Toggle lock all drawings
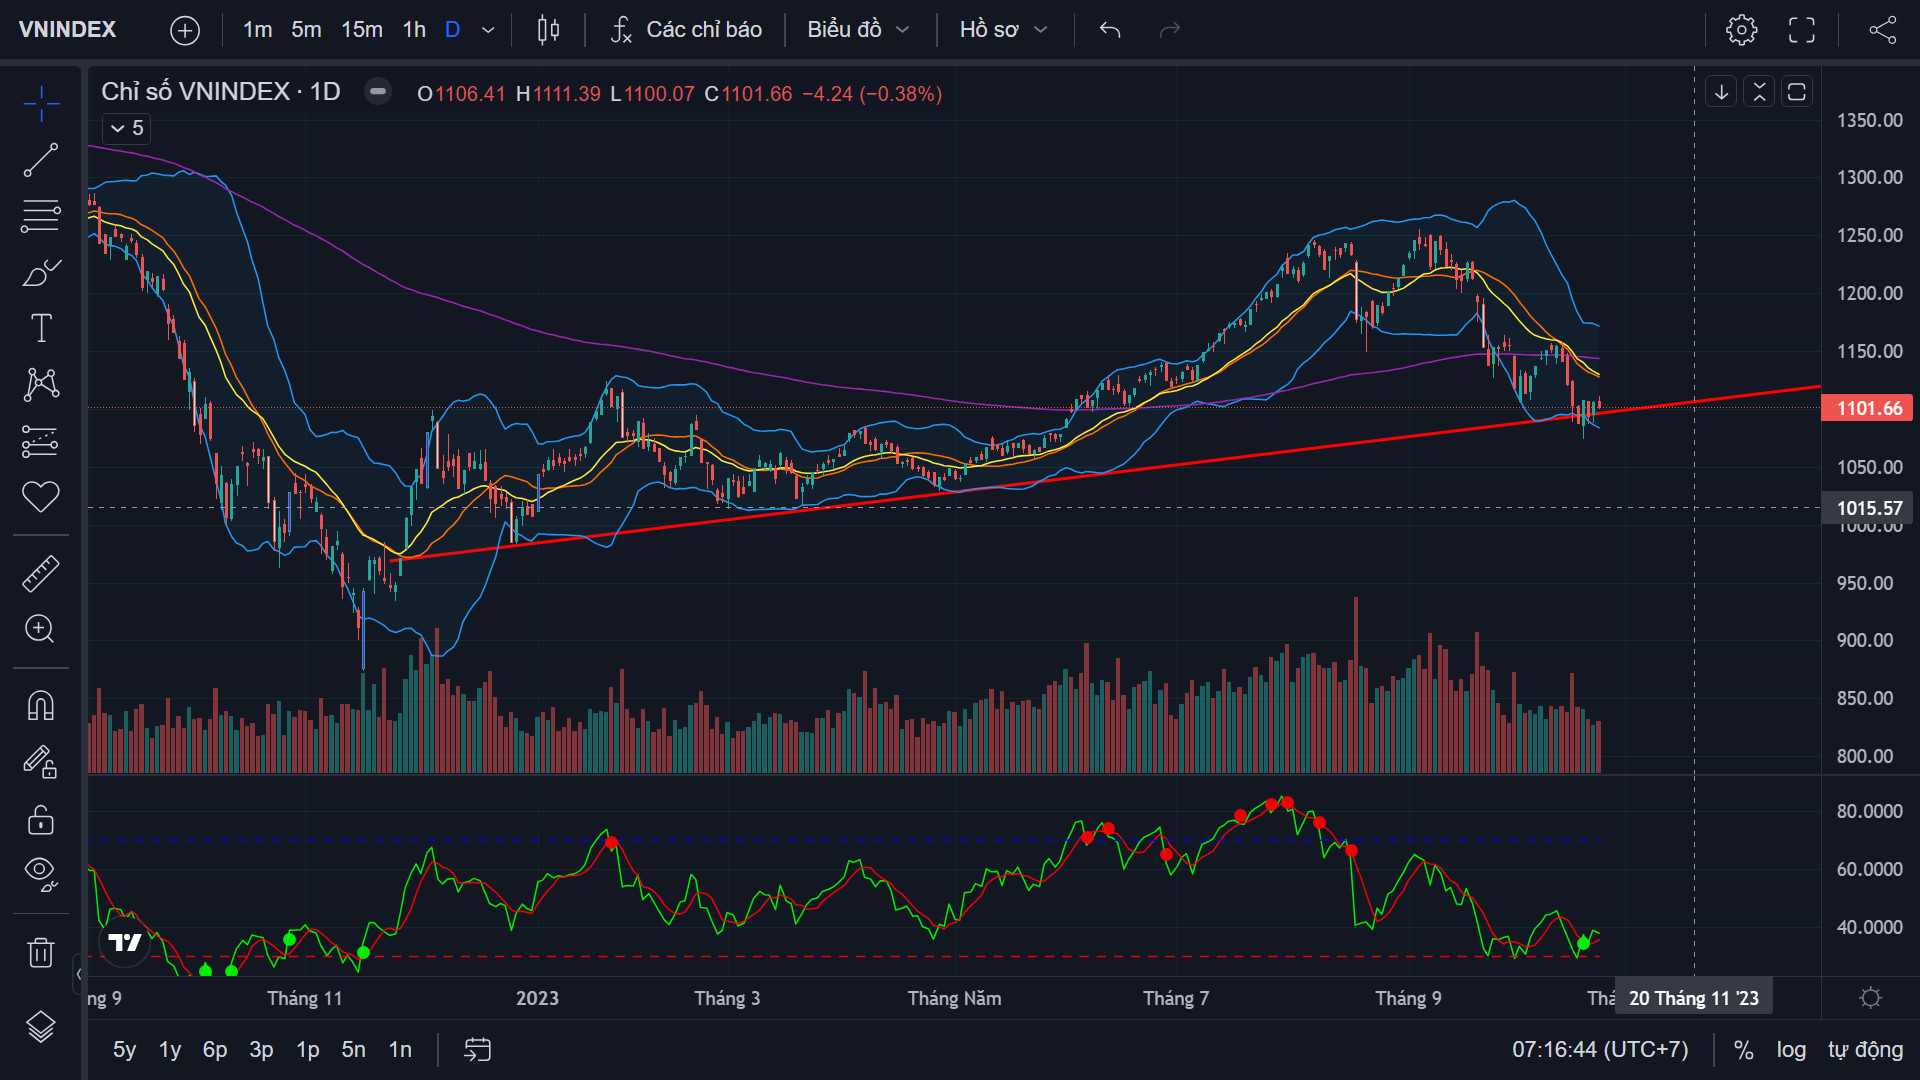The width and height of the screenshot is (1920, 1080). coord(41,821)
